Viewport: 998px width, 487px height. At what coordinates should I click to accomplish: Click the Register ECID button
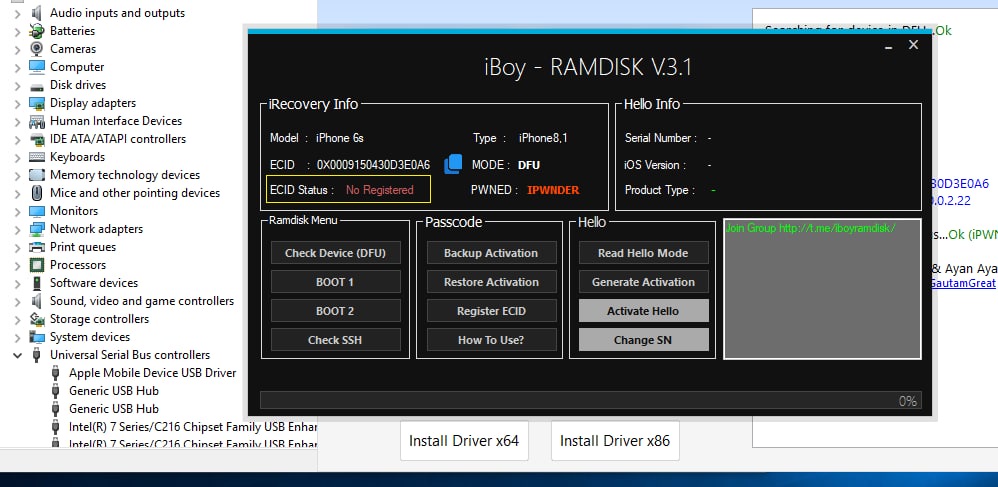[x=491, y=311]
